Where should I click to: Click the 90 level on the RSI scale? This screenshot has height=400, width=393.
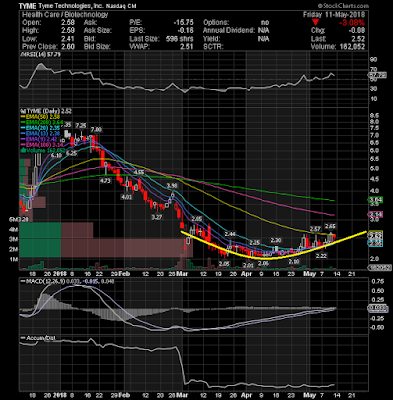click(373, 59)
